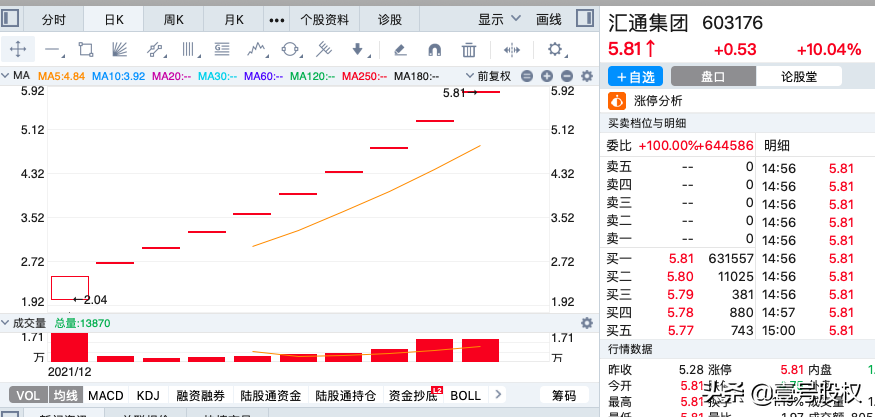
Task: Select the BOLL indicator tab
Action: tap(465, 395)
